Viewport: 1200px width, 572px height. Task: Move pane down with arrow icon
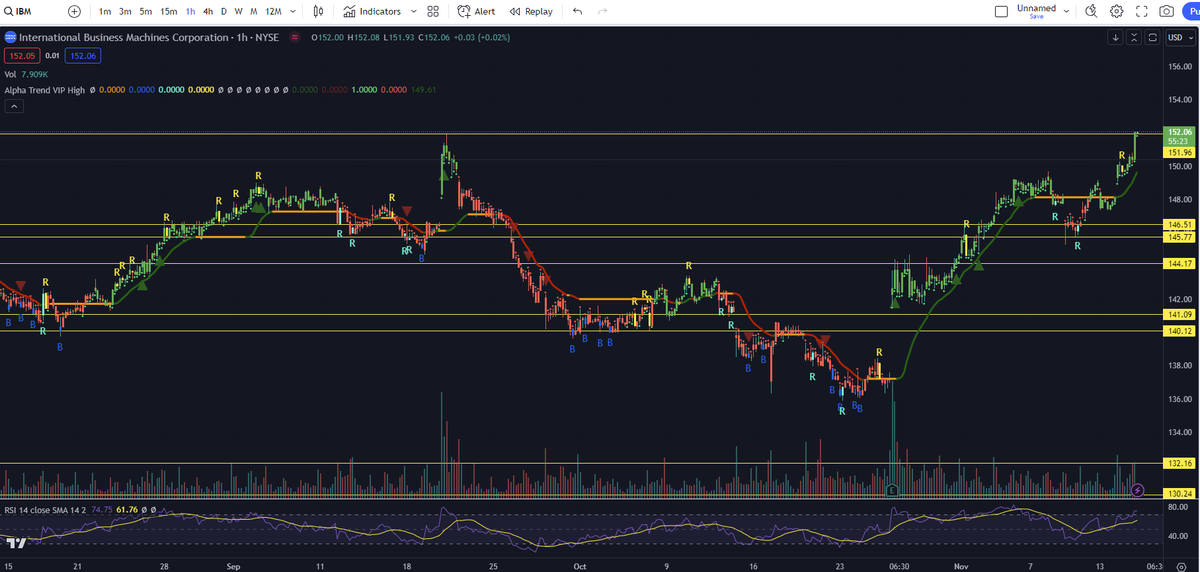(1115, 38)
